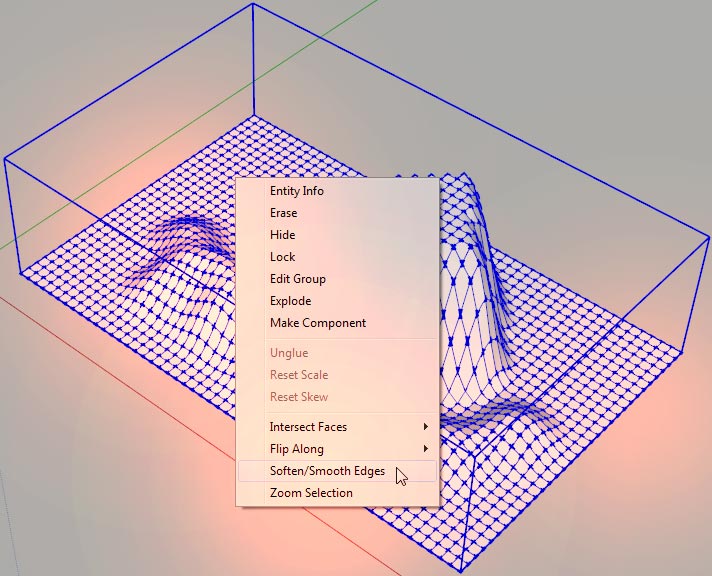The width and height of the screenshot is (712, 576).
Task: Open the Intersect Faces submenu
Action: point(337,427)
